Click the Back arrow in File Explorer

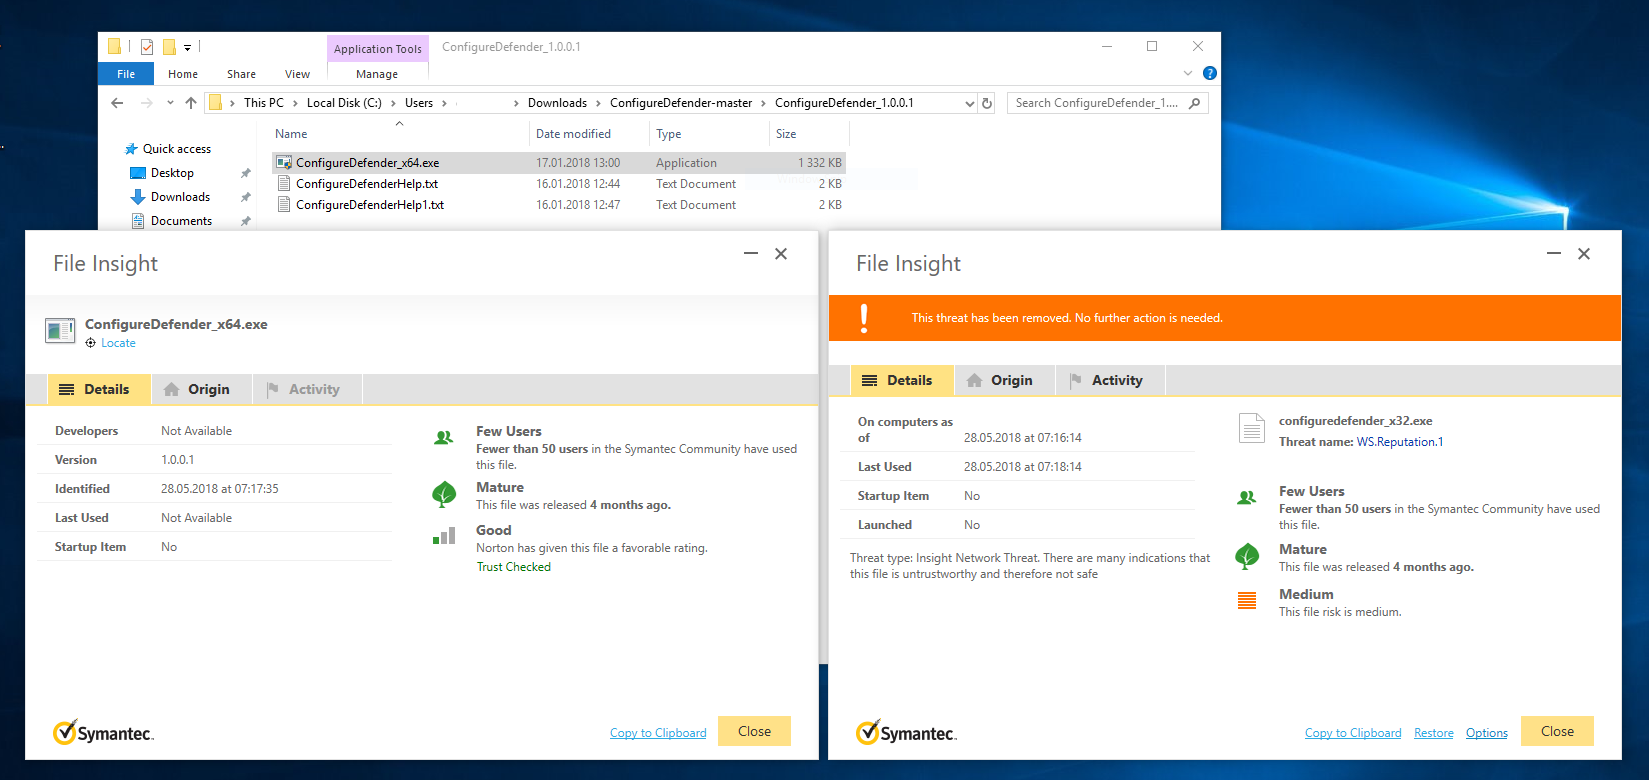pos(118,103)
